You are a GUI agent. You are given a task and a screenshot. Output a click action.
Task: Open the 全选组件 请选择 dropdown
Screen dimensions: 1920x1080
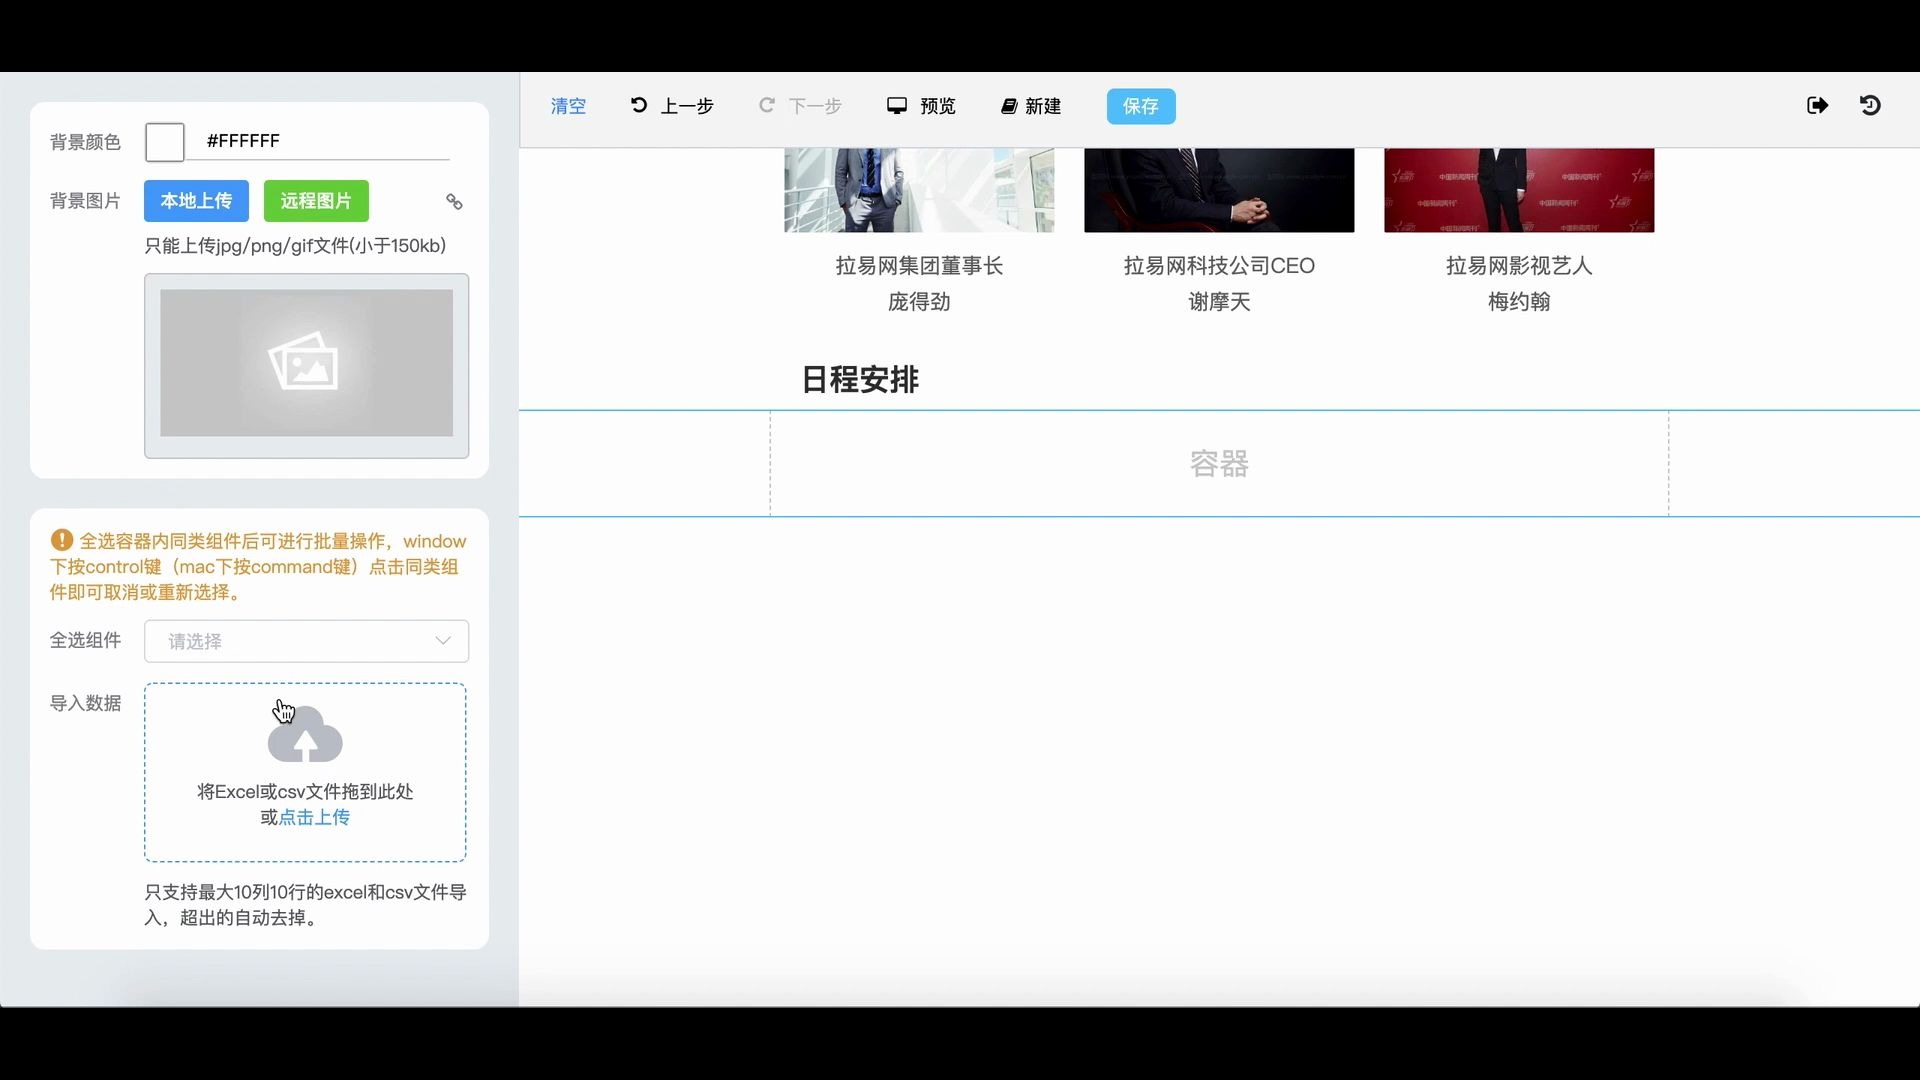[306, 641]
